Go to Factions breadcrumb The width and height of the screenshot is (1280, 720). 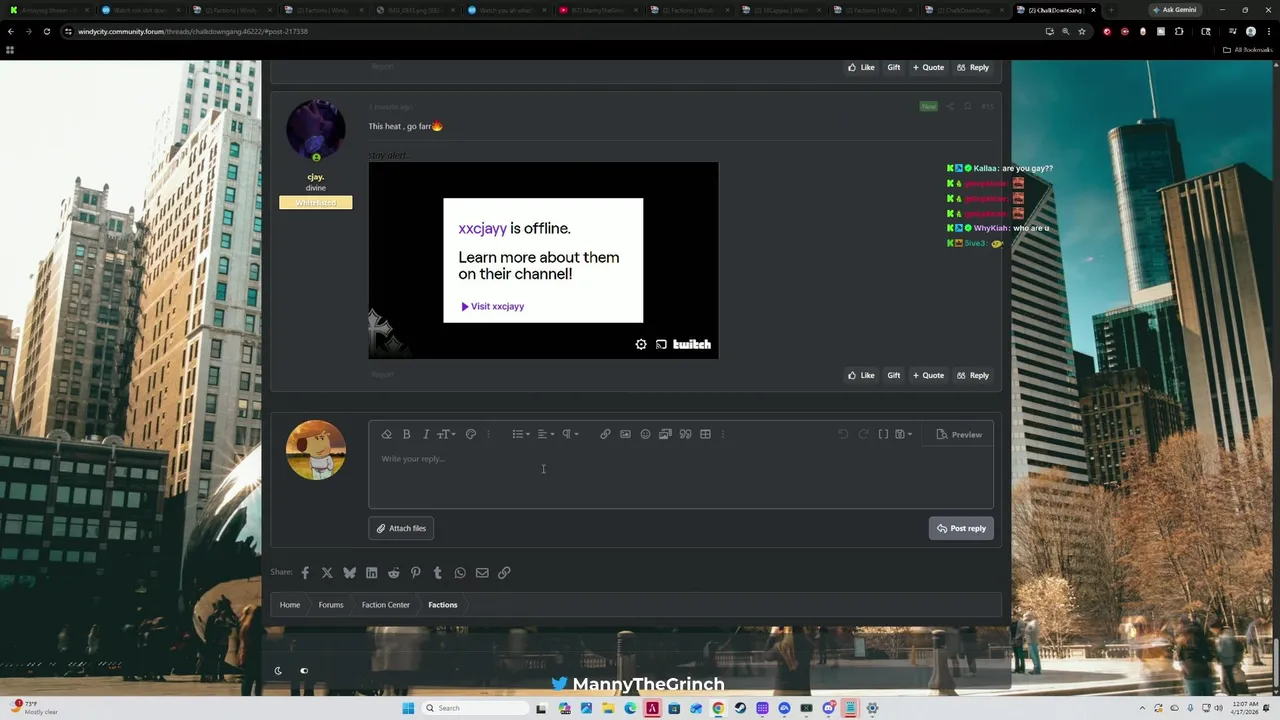tap(443, 605)
